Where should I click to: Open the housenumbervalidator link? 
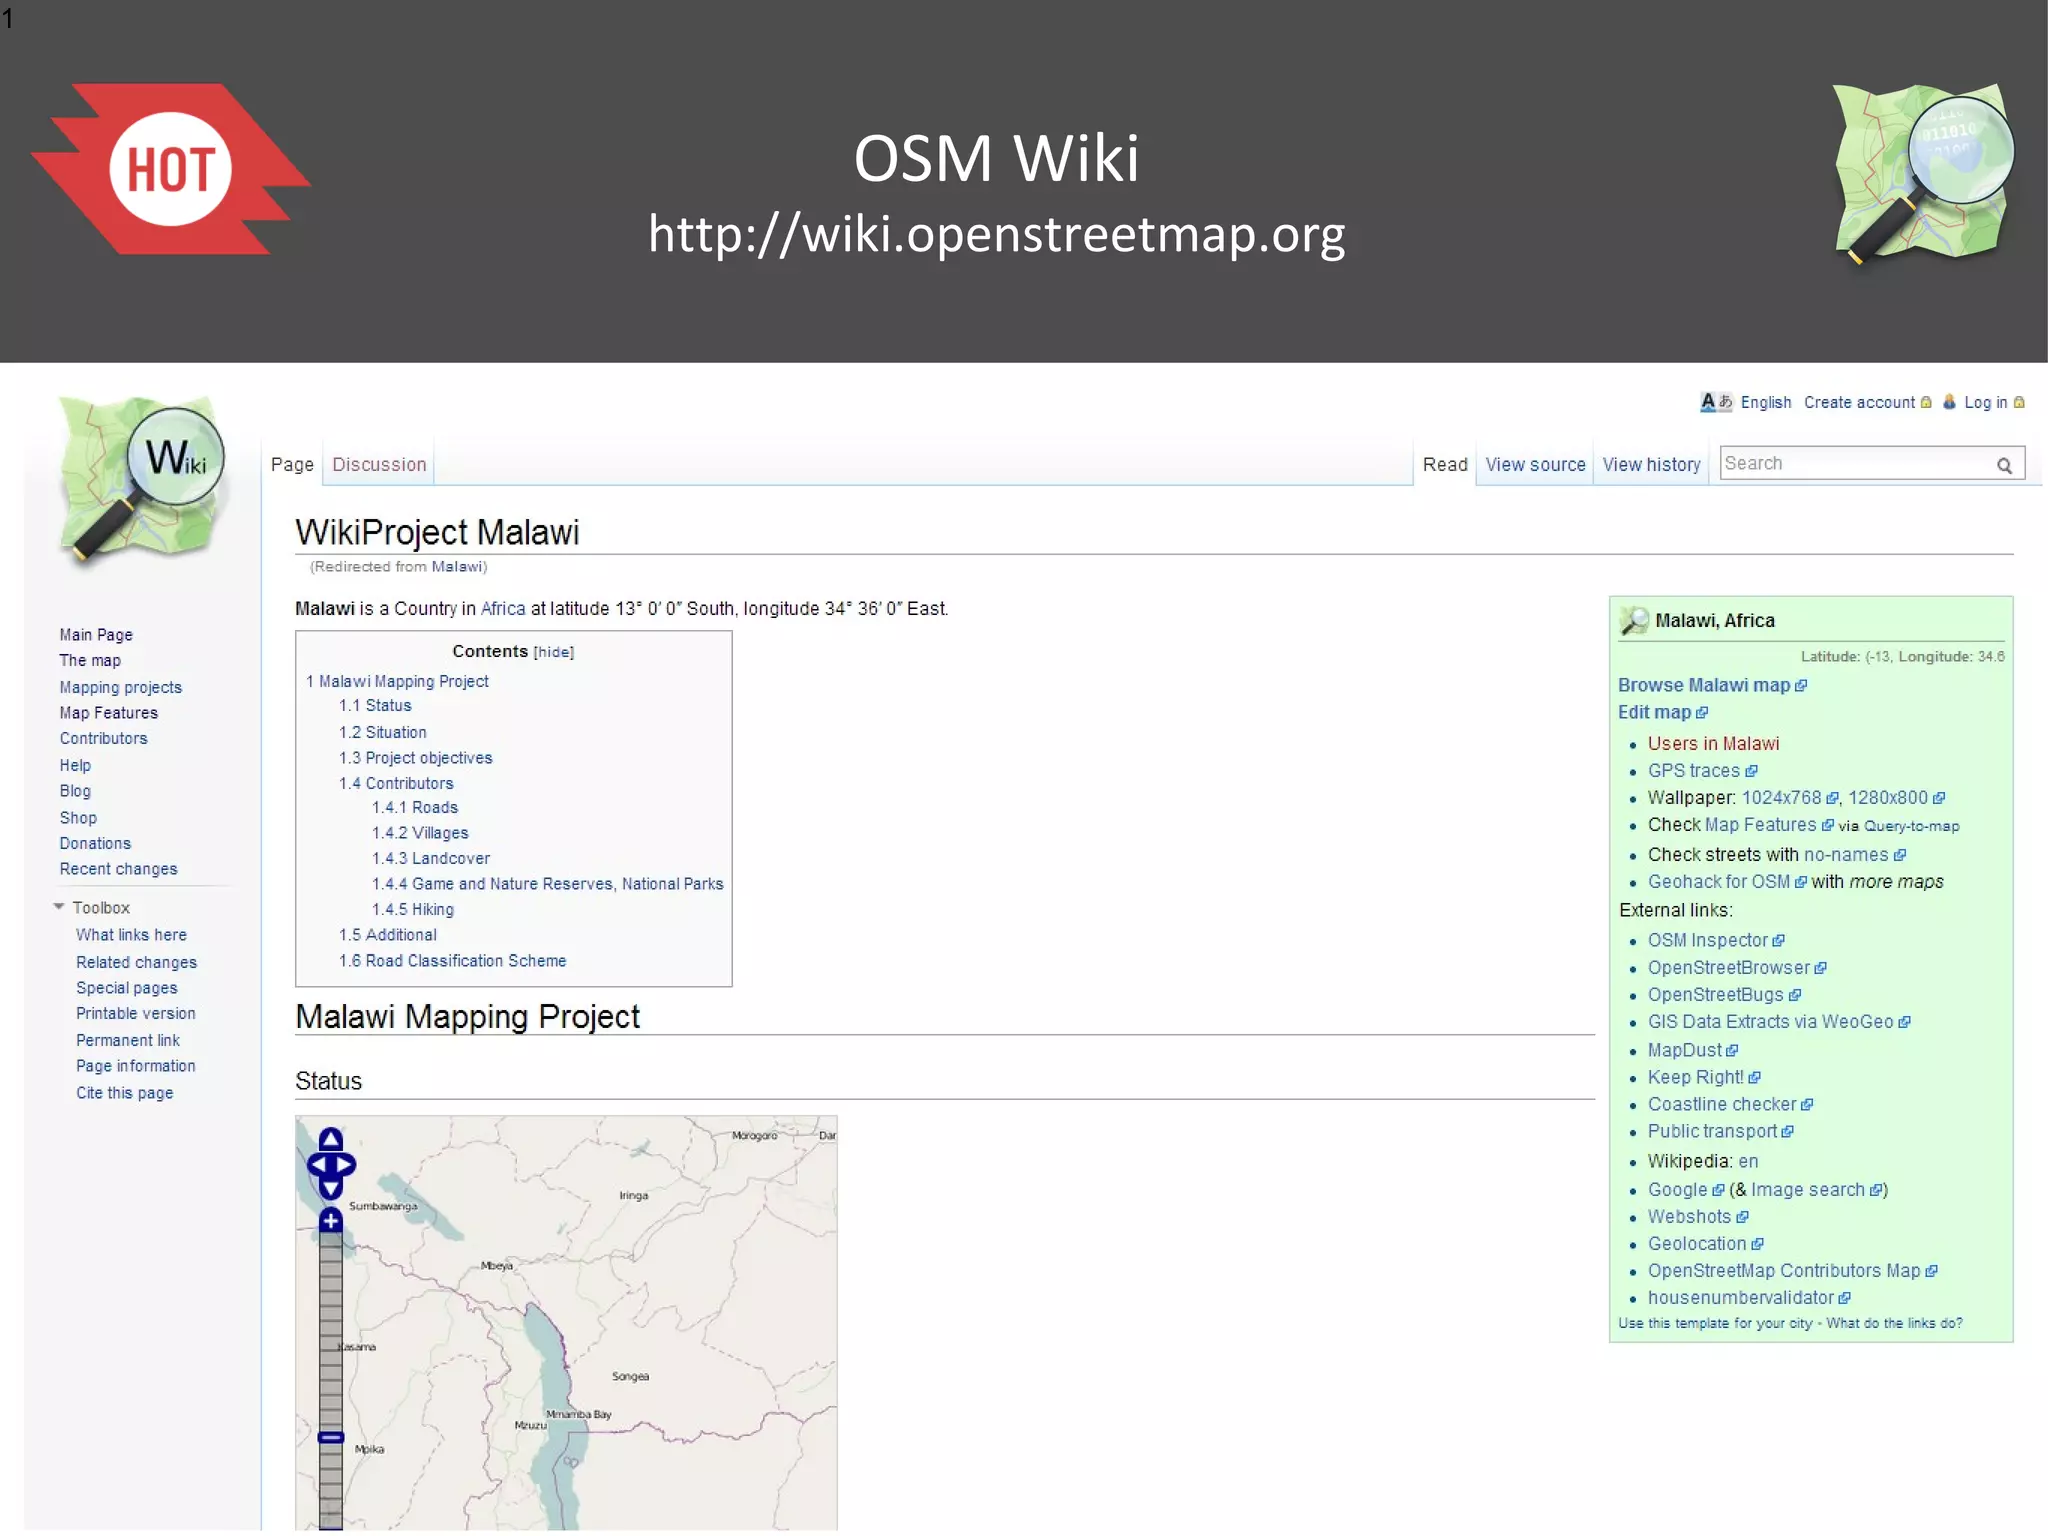[x=1740, y=1298]
